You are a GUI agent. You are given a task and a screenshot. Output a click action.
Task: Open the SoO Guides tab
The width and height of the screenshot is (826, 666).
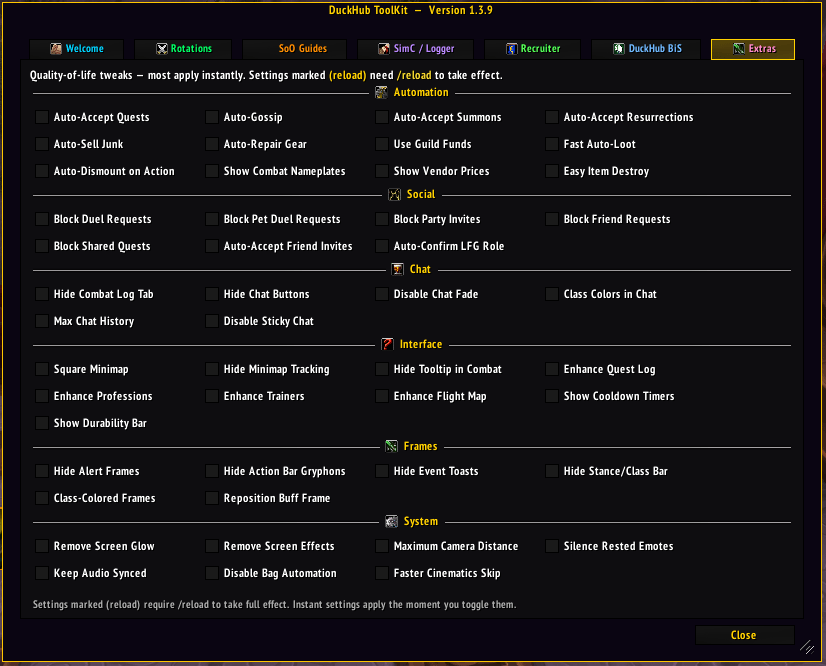pos(294,49)
